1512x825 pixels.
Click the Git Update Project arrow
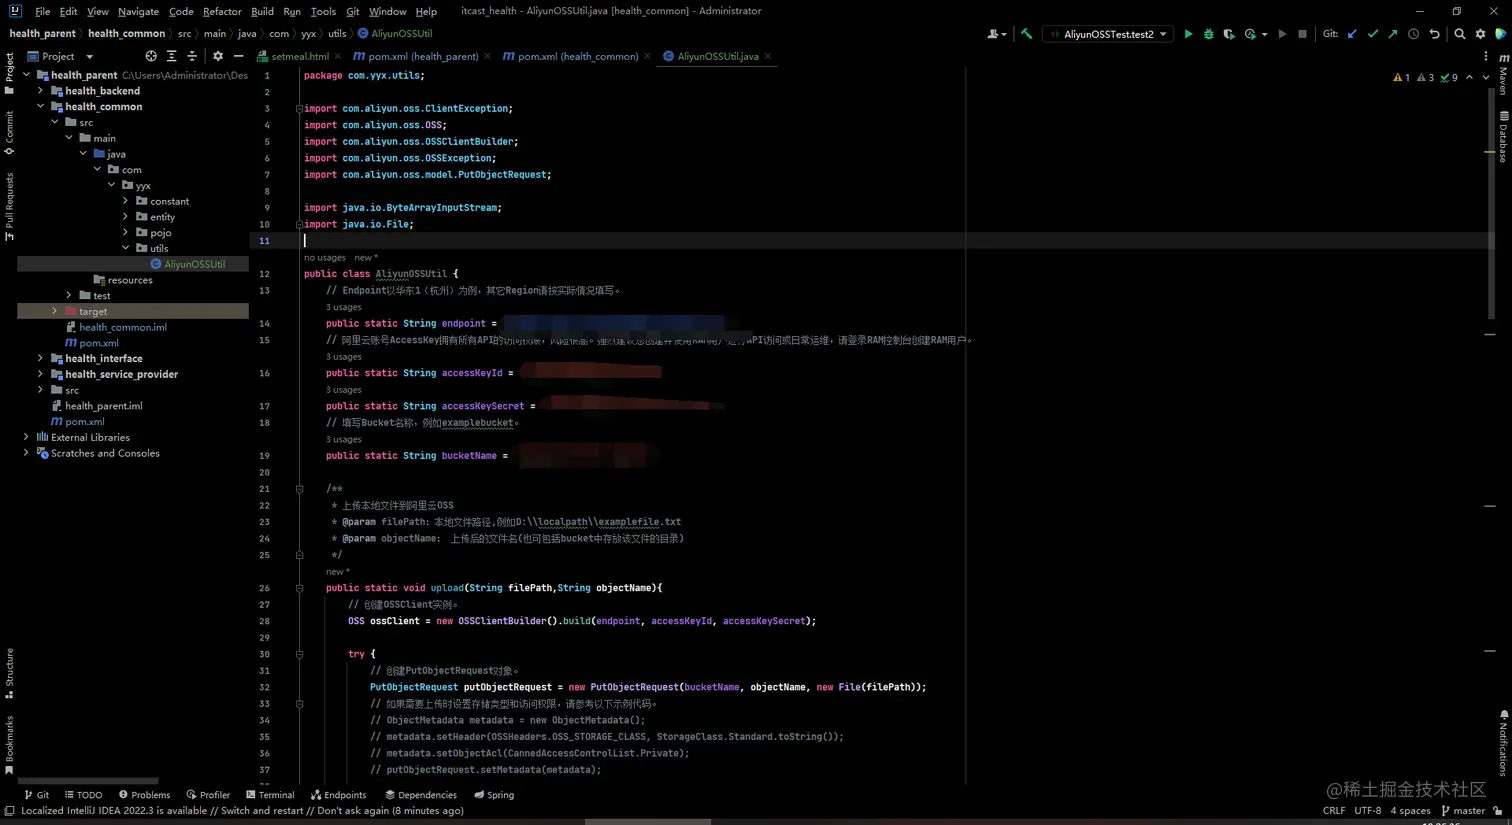coord(1352,34)
